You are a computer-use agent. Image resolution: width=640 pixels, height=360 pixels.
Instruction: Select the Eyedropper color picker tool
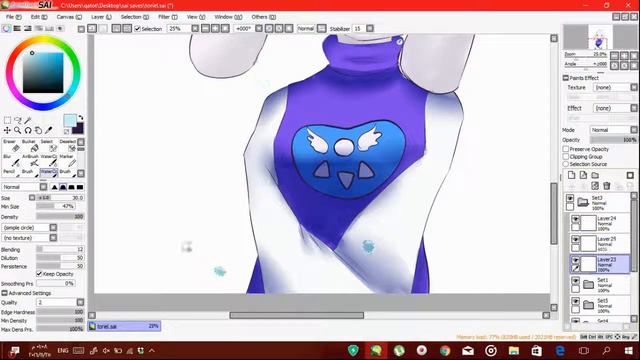coord(48,130)
